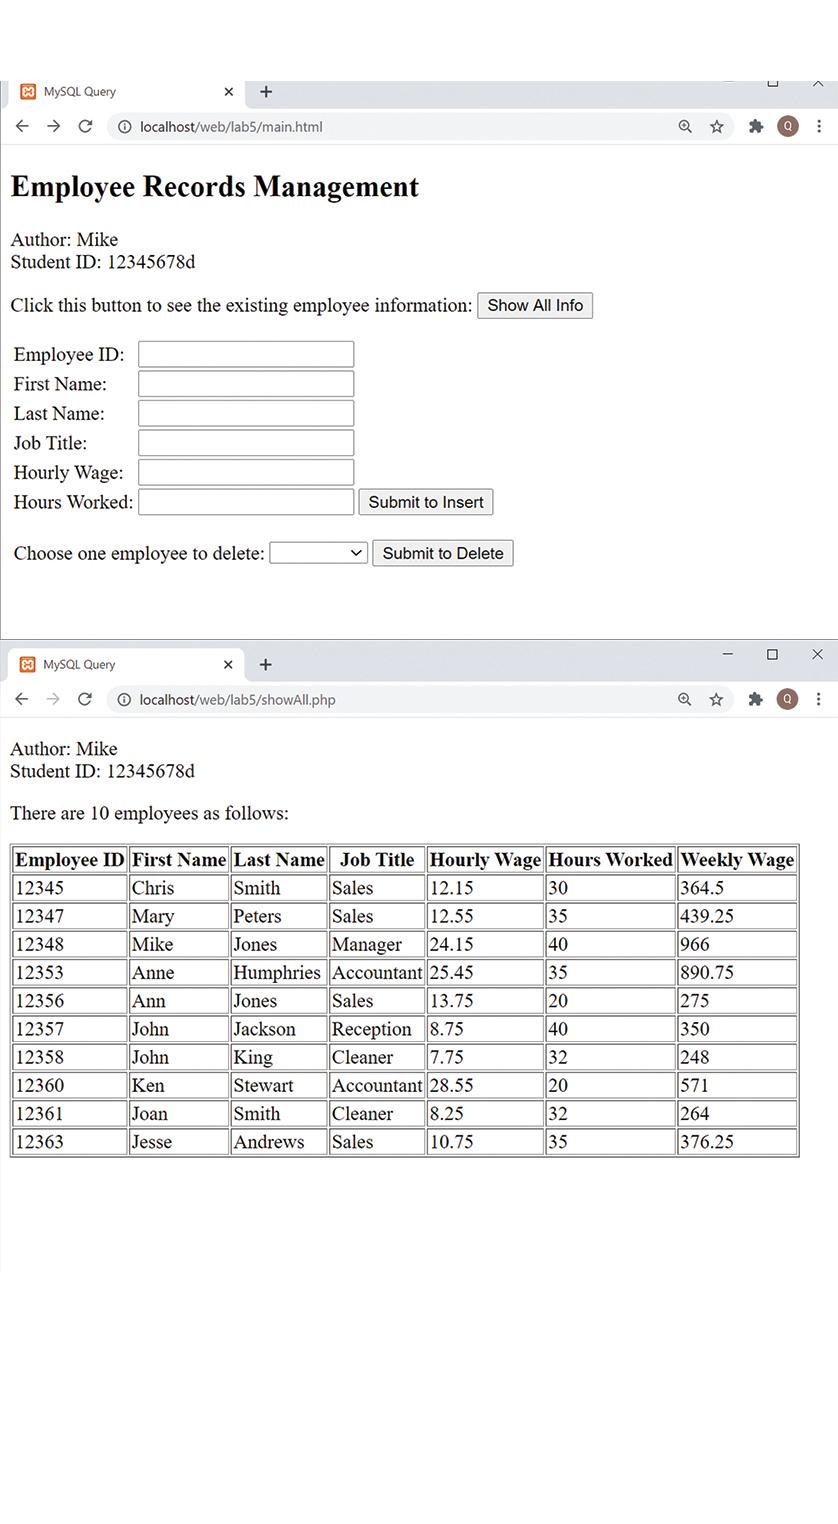This screenshot has width=838, height=1524.
Task: Focus the Hours Worked input field
Action: (x=246, y=502)
